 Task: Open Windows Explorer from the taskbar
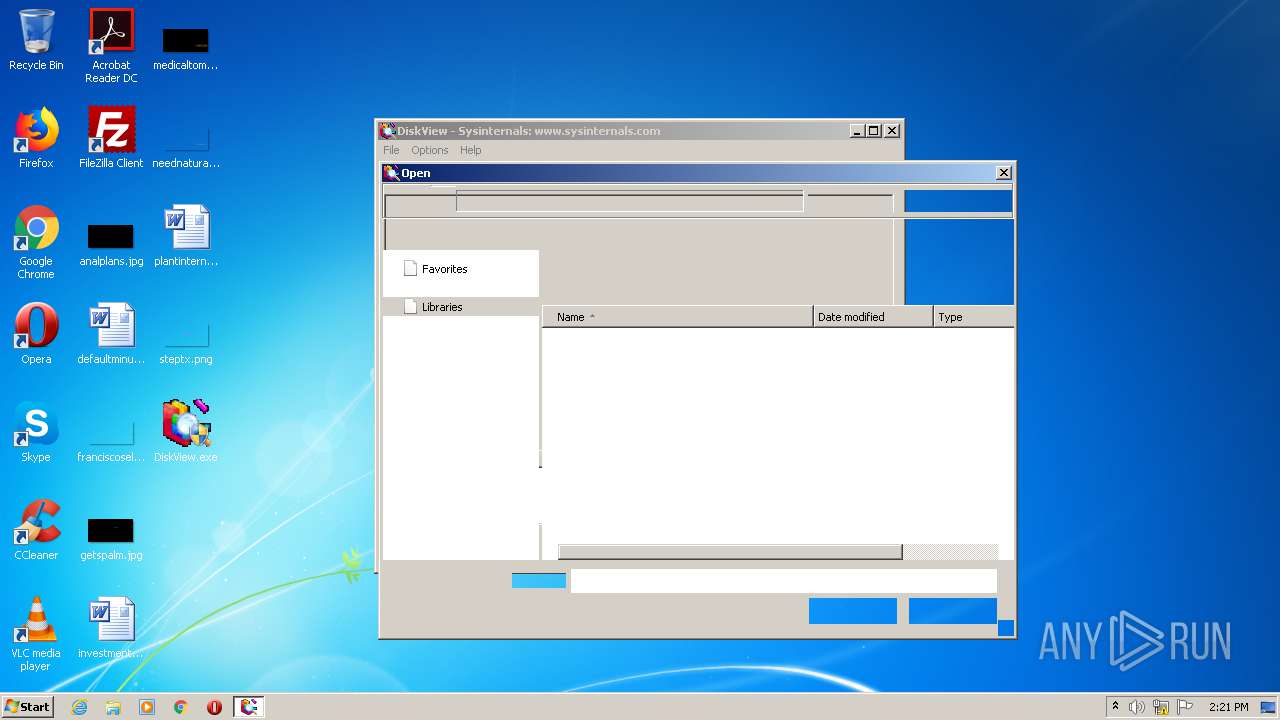pyautogui.click(x=113, y=707)
